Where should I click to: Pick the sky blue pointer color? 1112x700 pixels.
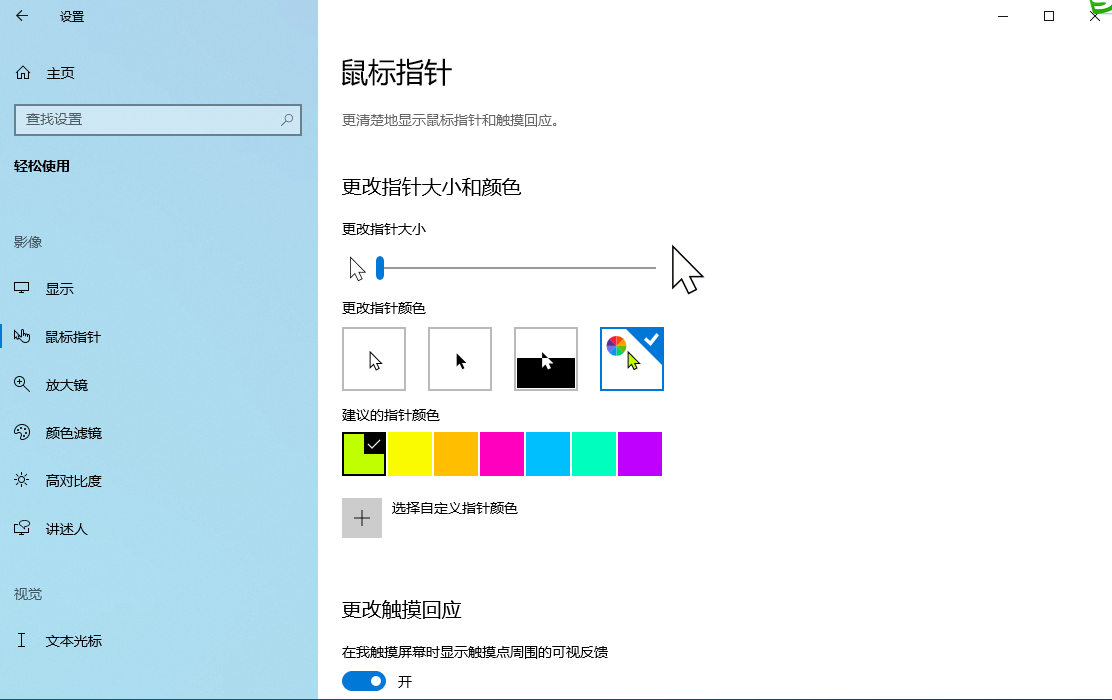click(547, 454)
